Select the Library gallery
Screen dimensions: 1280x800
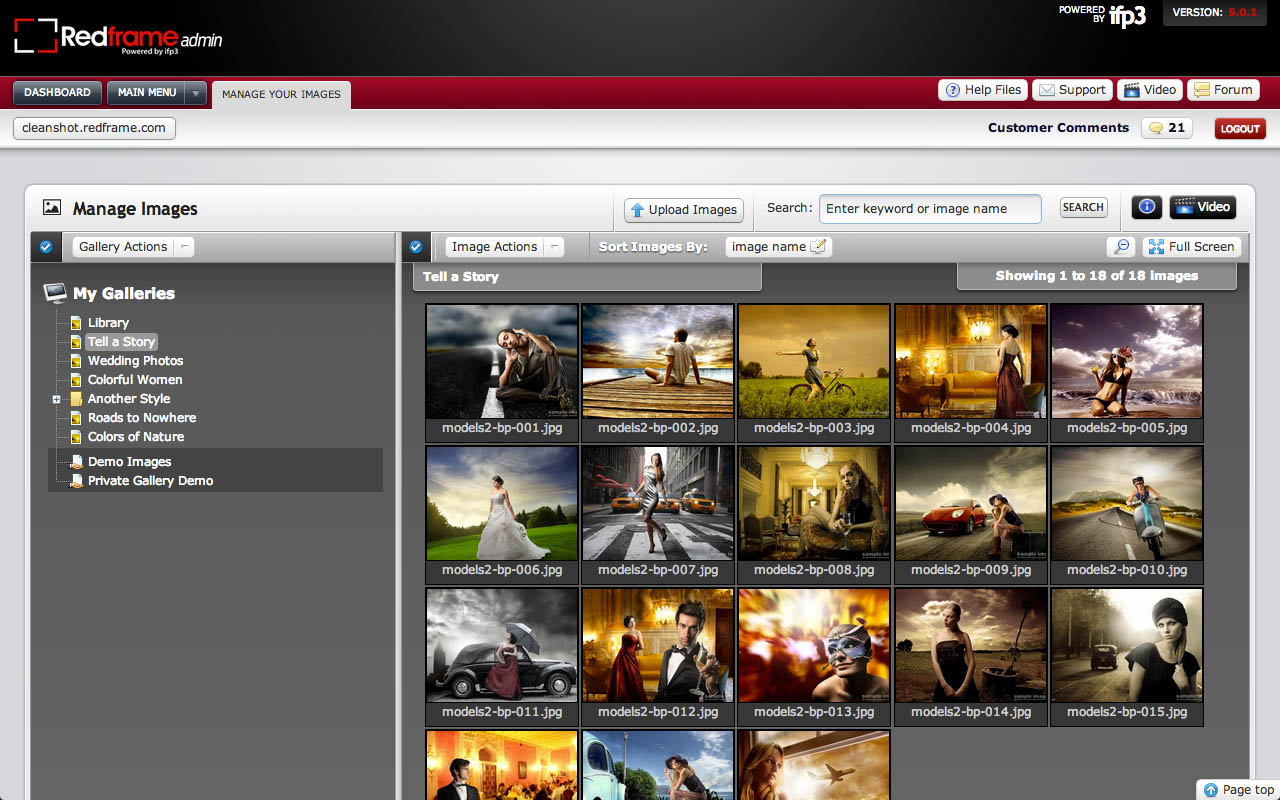click(x=108, y=323)
